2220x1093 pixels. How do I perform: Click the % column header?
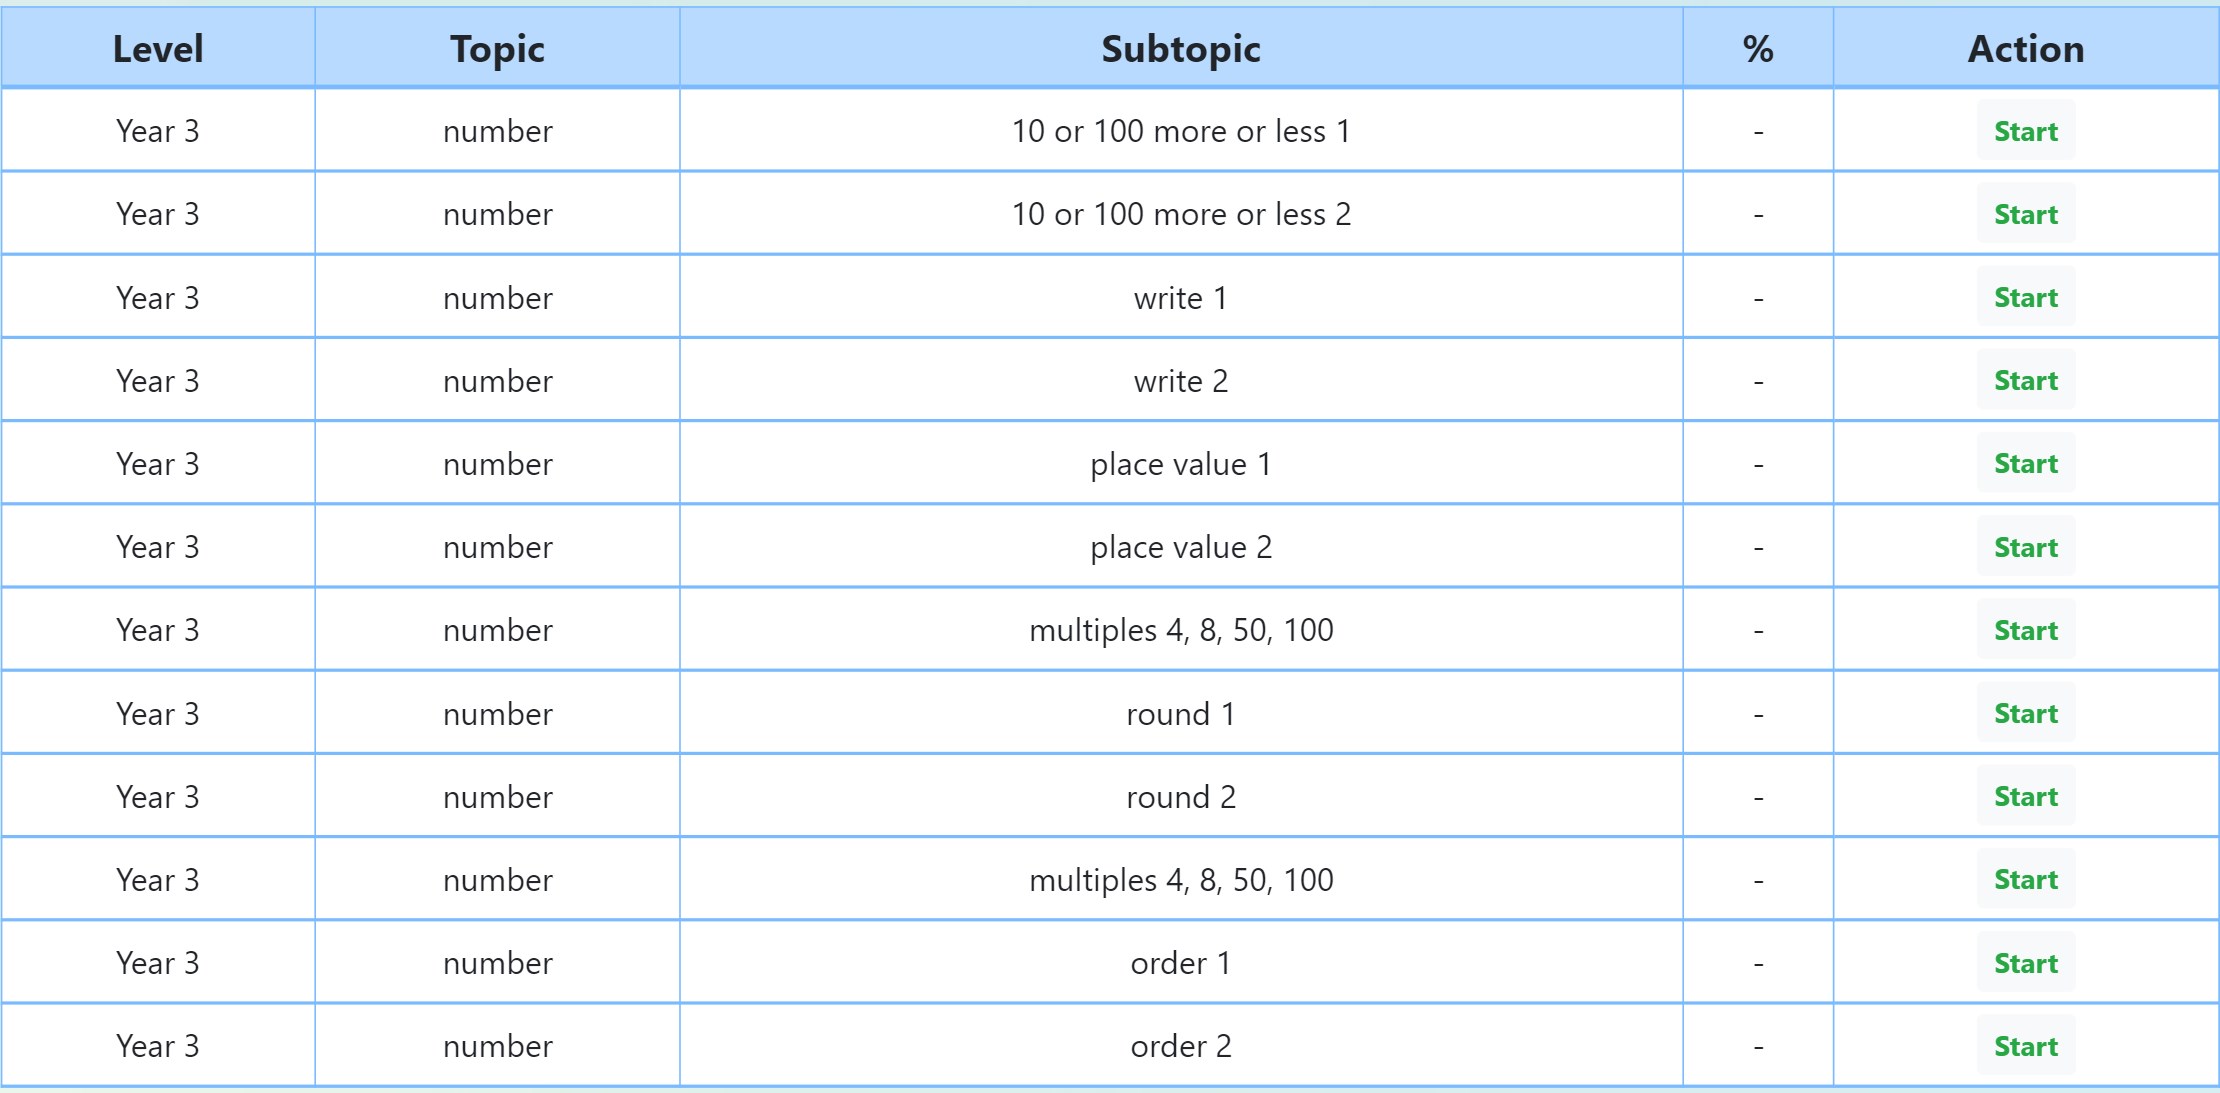1757,48
